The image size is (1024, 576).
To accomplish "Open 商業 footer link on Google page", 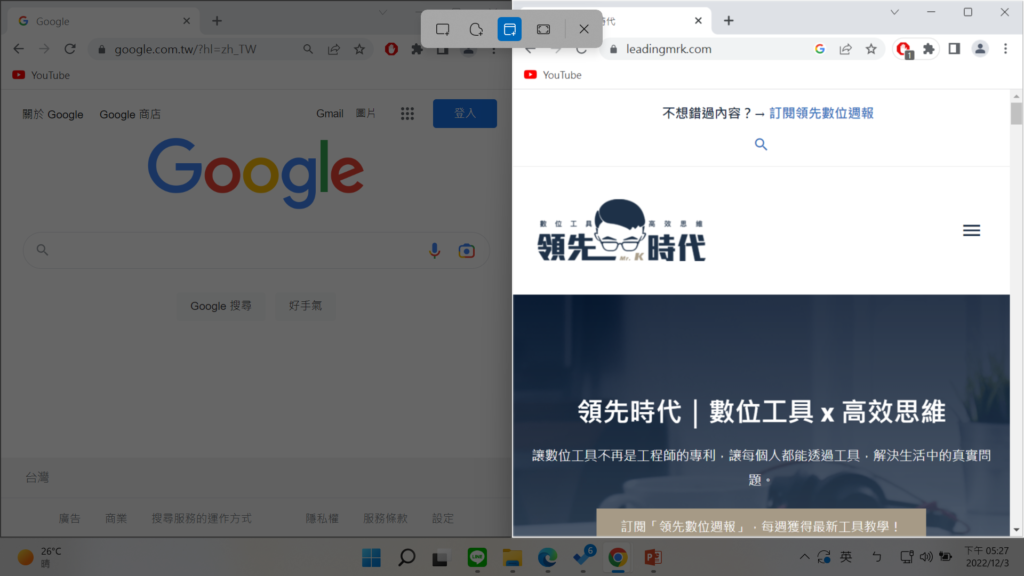I will click(116, 519).
